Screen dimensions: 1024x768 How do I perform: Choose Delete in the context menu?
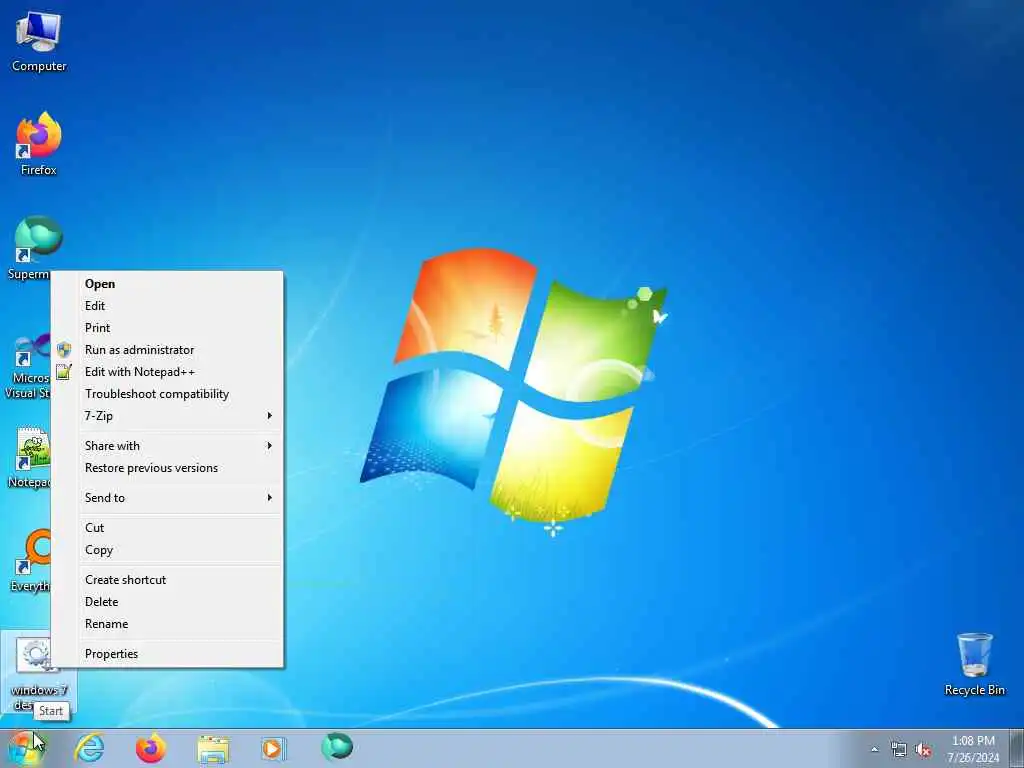[x=168, y=602]
